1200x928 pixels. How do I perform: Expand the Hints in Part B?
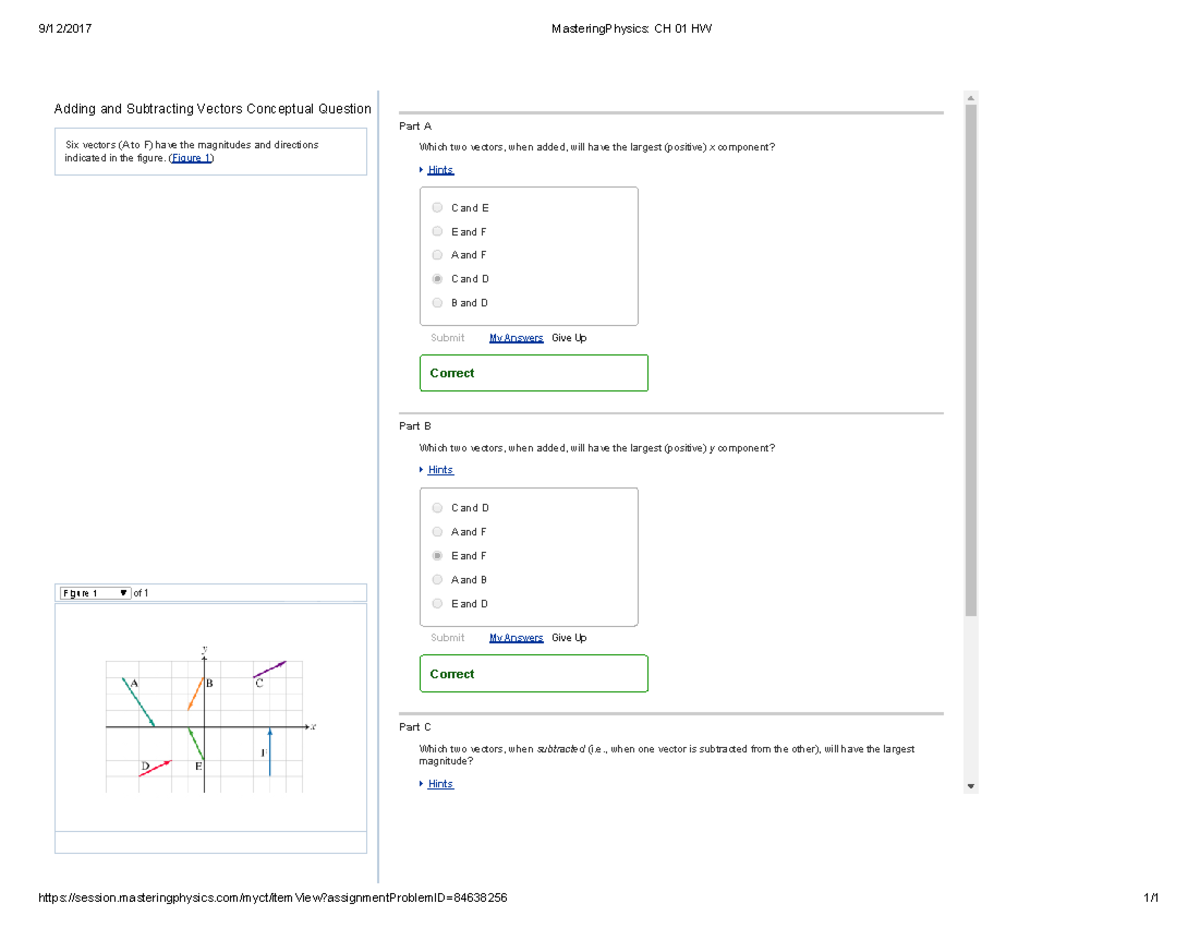tap(440, 469)
